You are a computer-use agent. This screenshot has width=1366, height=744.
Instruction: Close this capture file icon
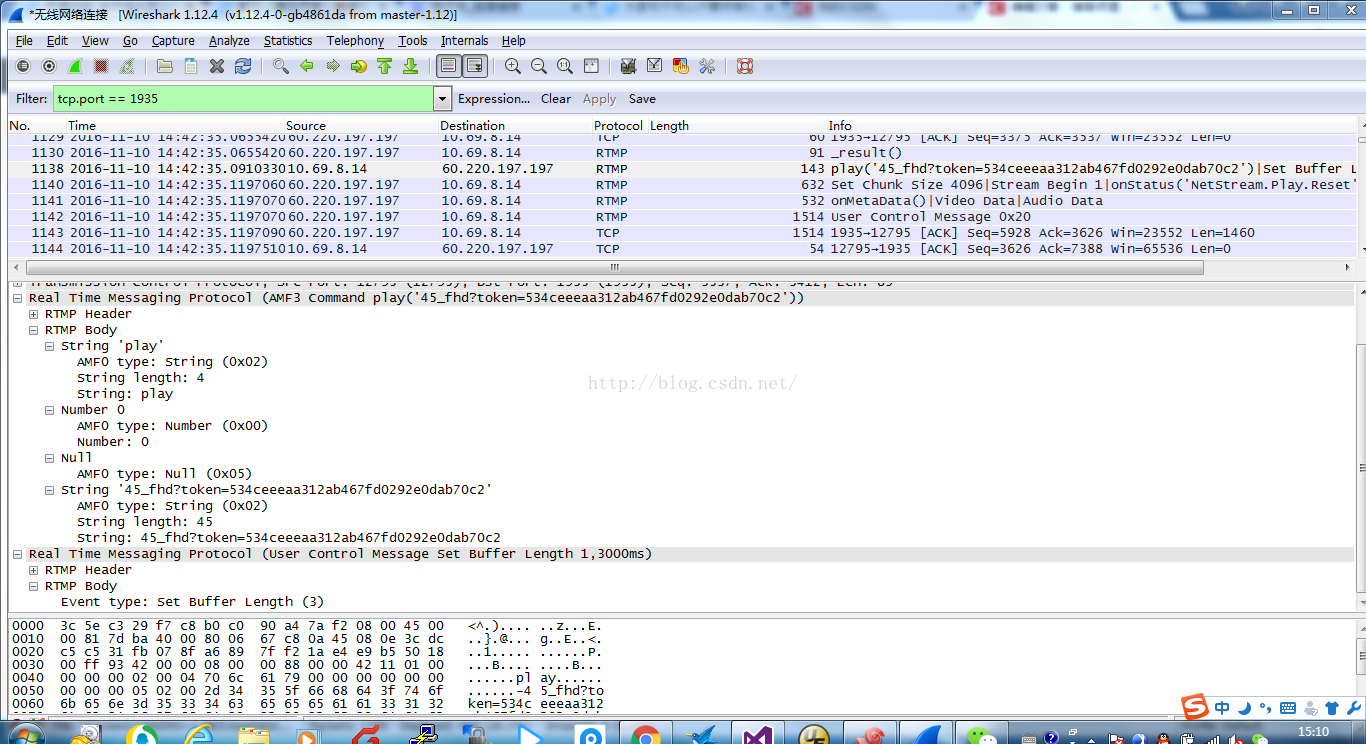pyautogui.click(x=217, y=67)
